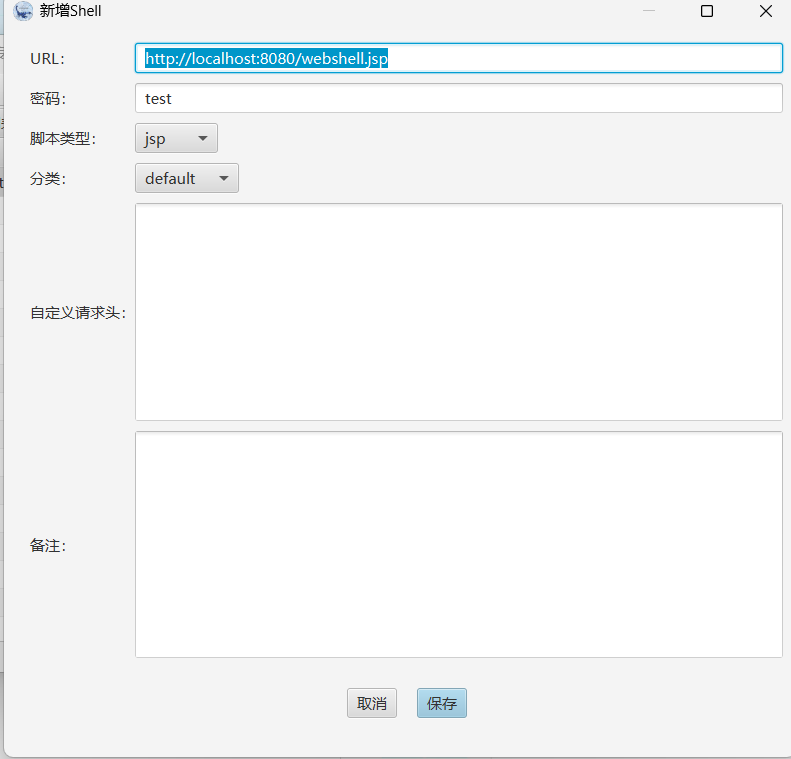Click the URL label
791x759 pixels.
point(47,59)
